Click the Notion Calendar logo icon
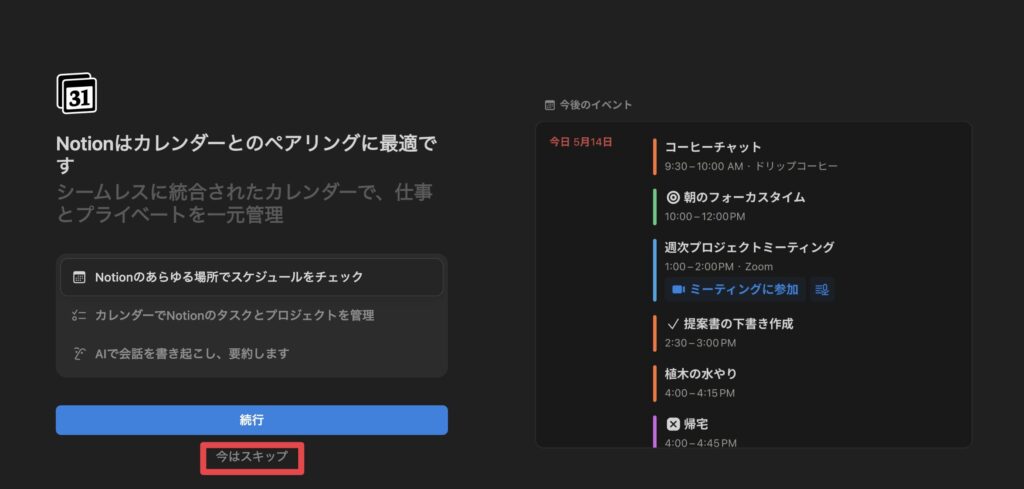The image size is (1024, 489). tap(76, 93)
